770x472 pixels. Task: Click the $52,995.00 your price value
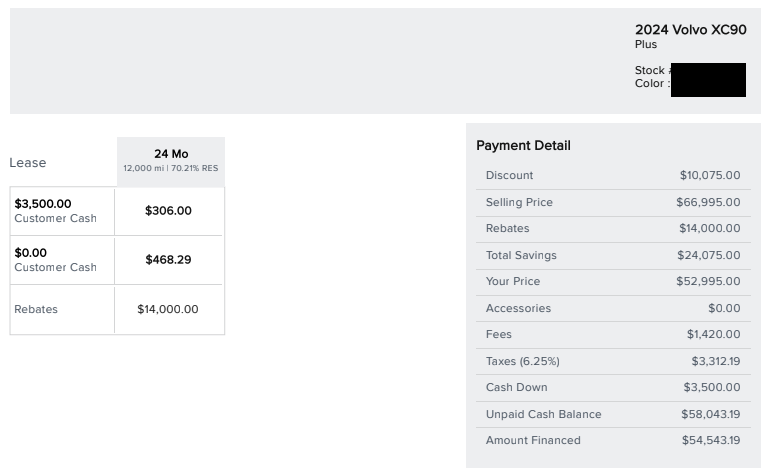click(x=708, y=281)
